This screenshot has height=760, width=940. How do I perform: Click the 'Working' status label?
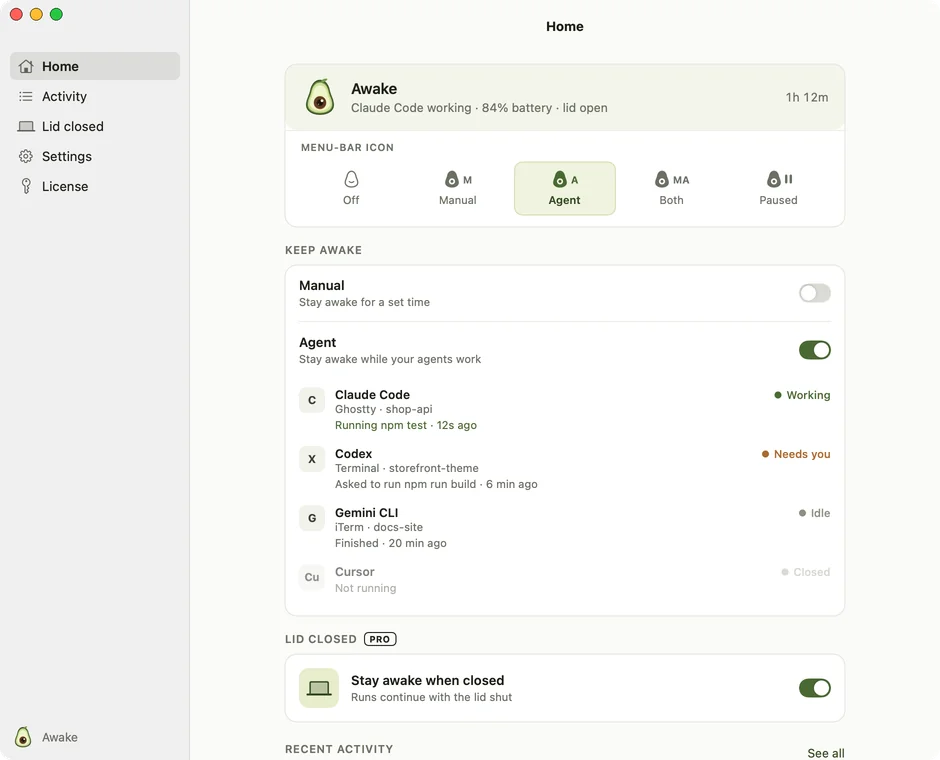pos(808,395)
